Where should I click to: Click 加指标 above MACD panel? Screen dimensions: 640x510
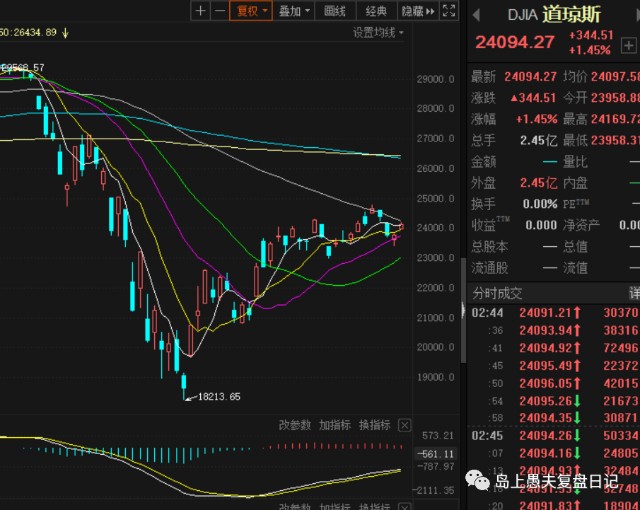coord(335,425)
